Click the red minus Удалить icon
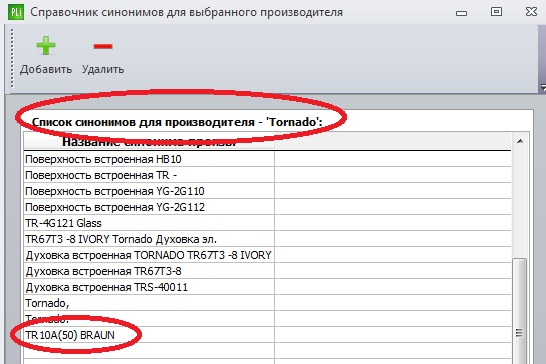 pos(103,46)
